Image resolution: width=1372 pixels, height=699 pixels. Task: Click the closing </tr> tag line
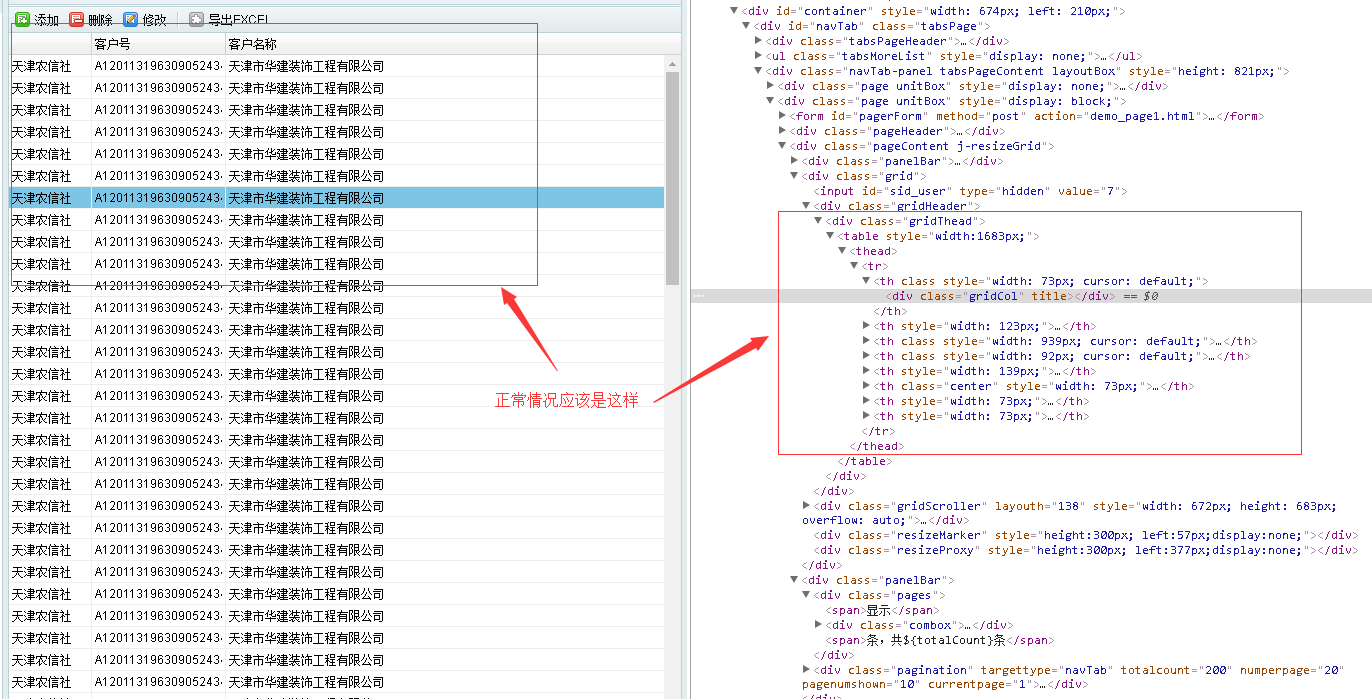click(879, 431)
